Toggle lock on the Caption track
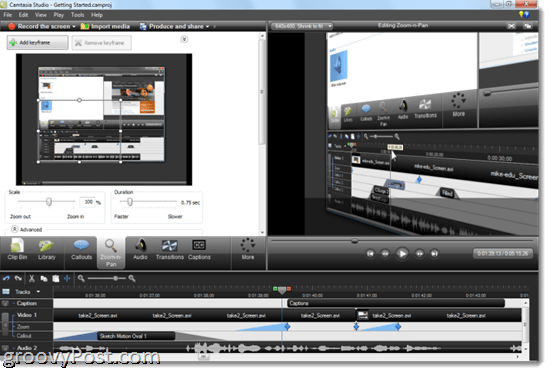Image resolution: width=550 pixels, height=373 pixels. pos(5,304)
